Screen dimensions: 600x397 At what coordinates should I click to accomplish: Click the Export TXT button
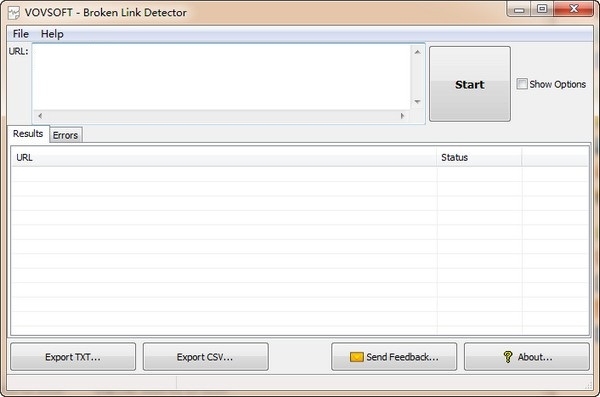tap(73, 357)
